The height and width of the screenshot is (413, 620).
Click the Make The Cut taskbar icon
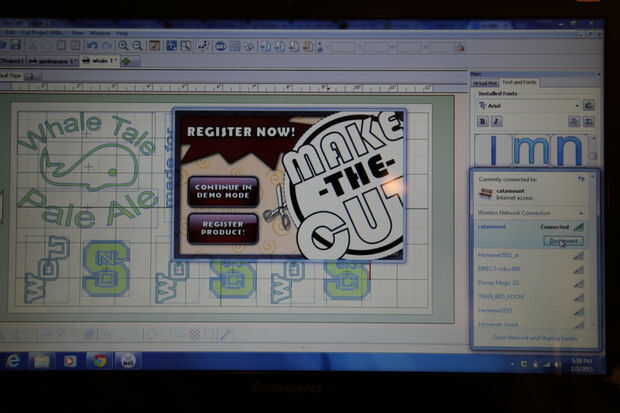coord(129,361)
